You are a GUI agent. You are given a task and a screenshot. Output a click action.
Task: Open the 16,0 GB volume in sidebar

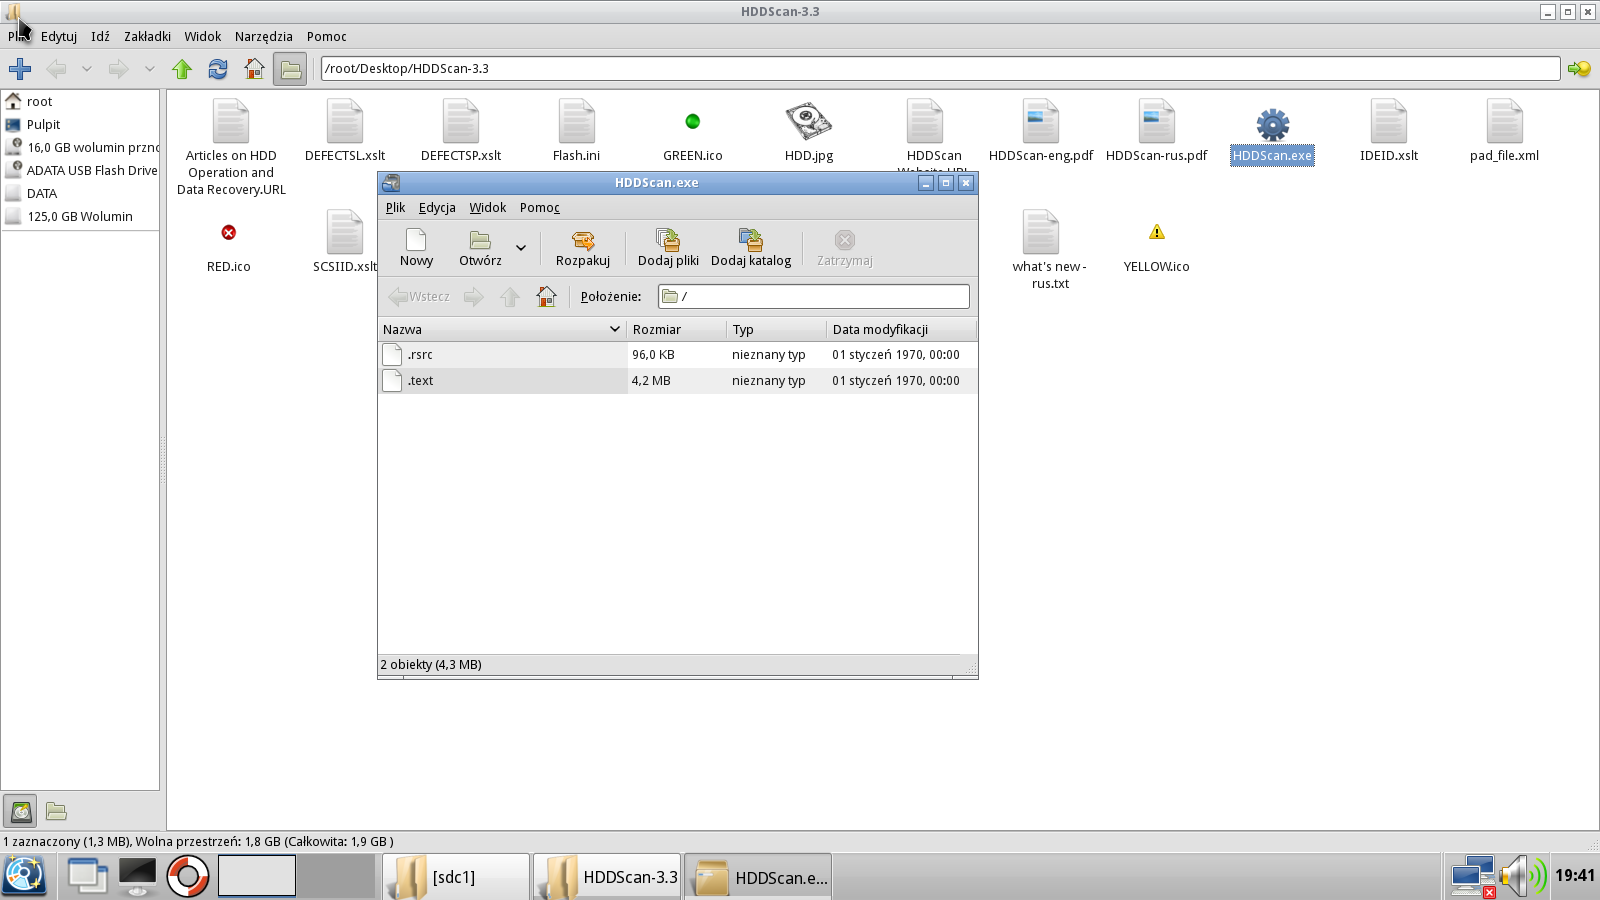[x=80, y=147]
